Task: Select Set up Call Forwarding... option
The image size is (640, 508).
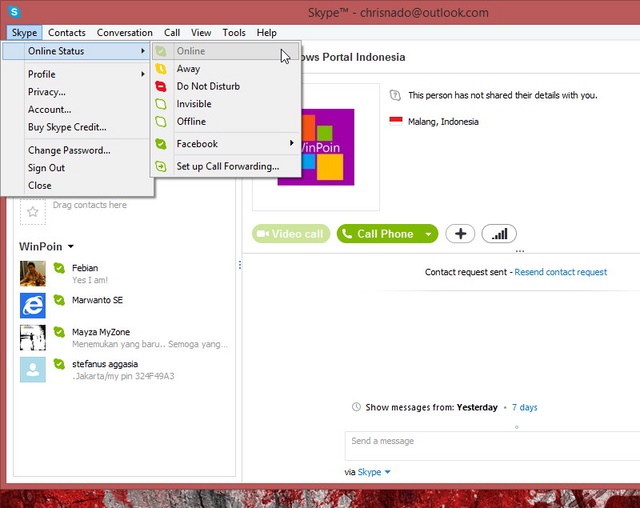Action: tap(228, 166)
